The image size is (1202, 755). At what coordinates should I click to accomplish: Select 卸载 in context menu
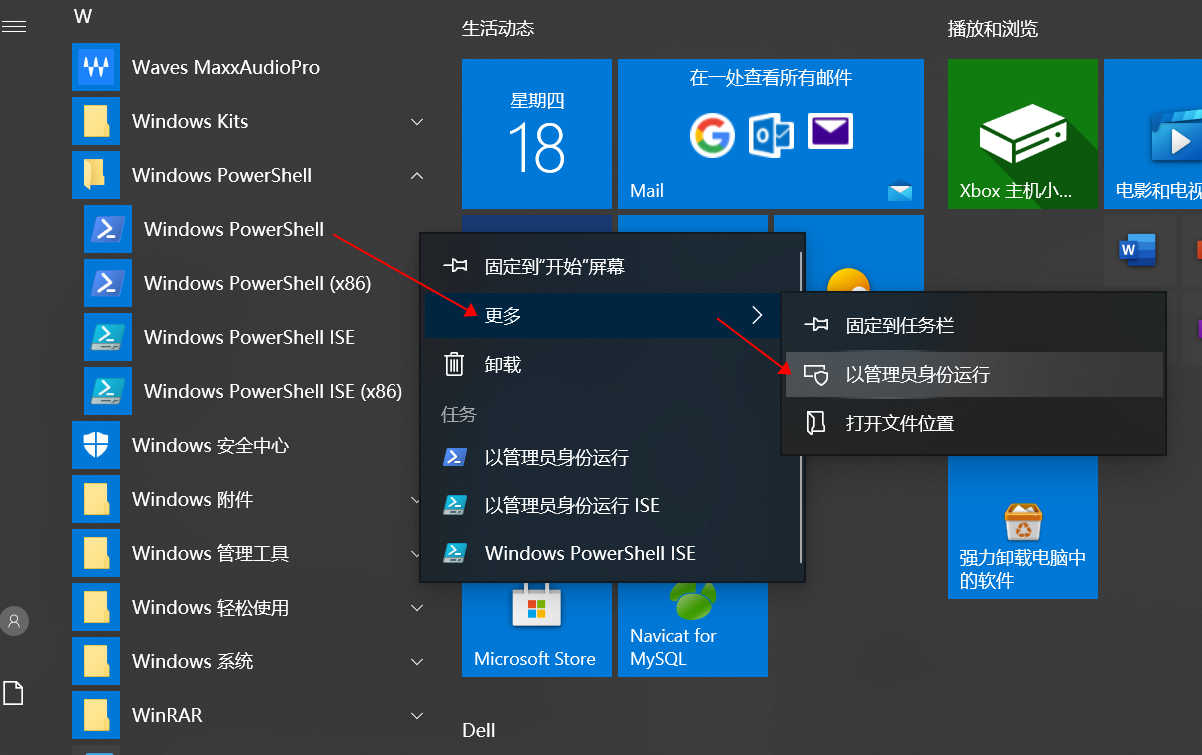612,364
